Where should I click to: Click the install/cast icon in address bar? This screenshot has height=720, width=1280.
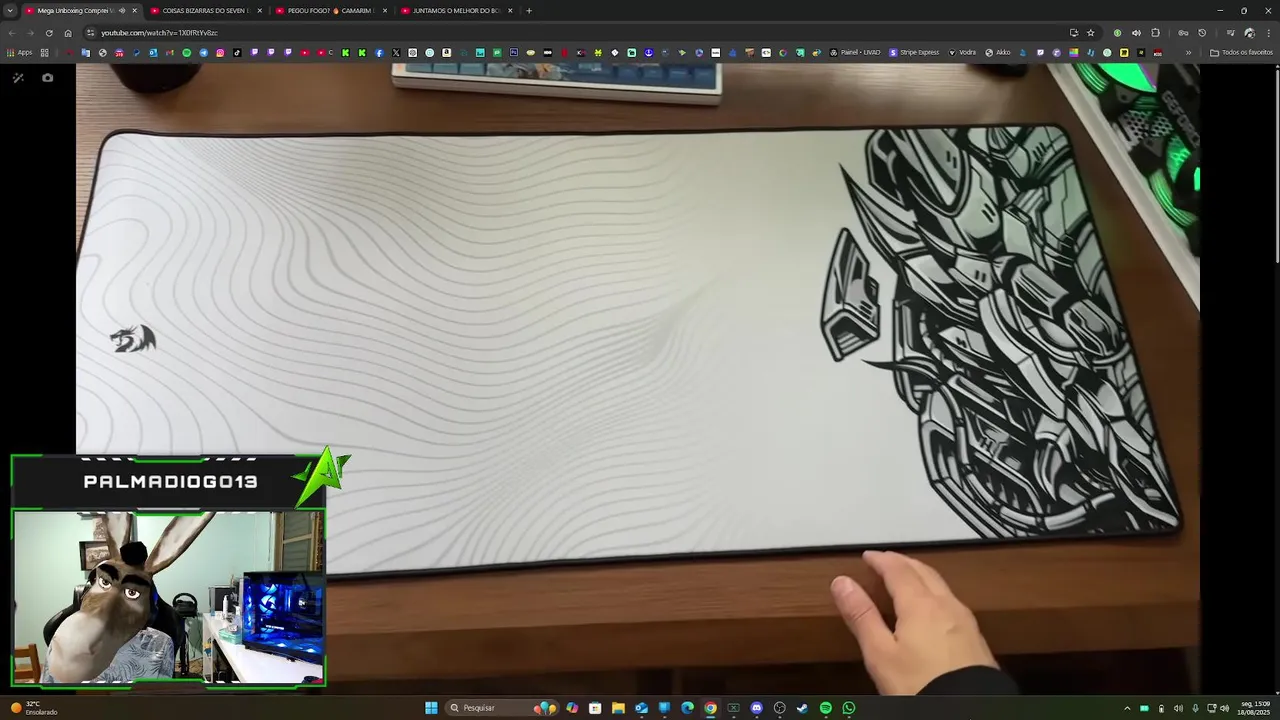(1074, 33)
